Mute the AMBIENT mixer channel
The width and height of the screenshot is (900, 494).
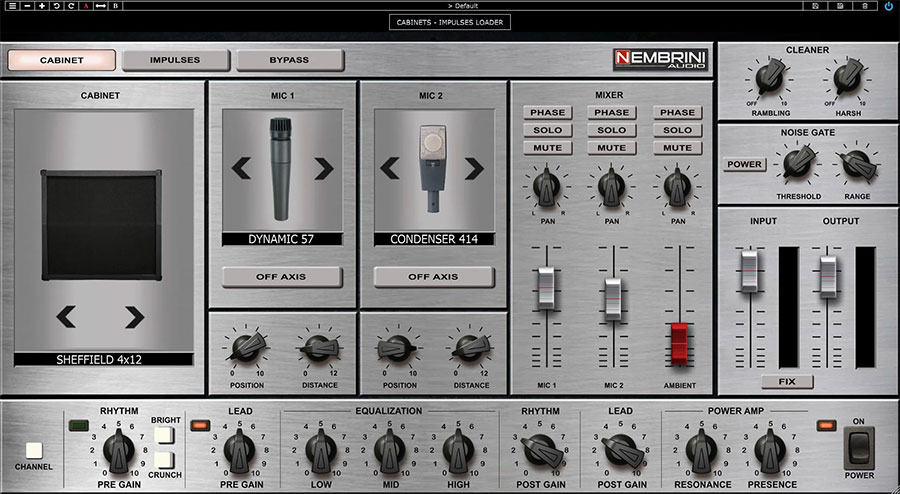[677, 147]
